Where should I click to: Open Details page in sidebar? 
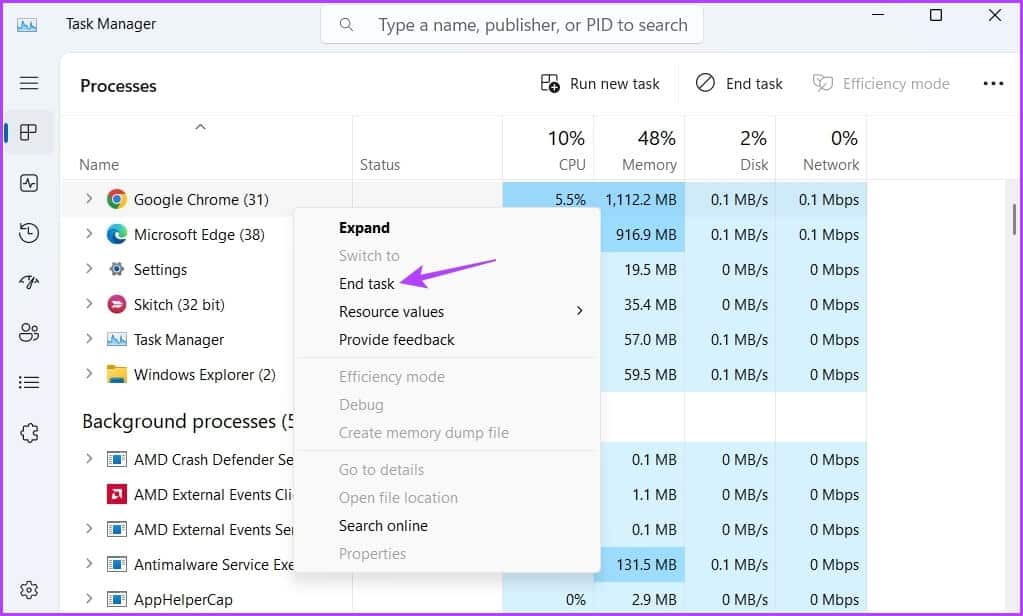click(29, 383)
